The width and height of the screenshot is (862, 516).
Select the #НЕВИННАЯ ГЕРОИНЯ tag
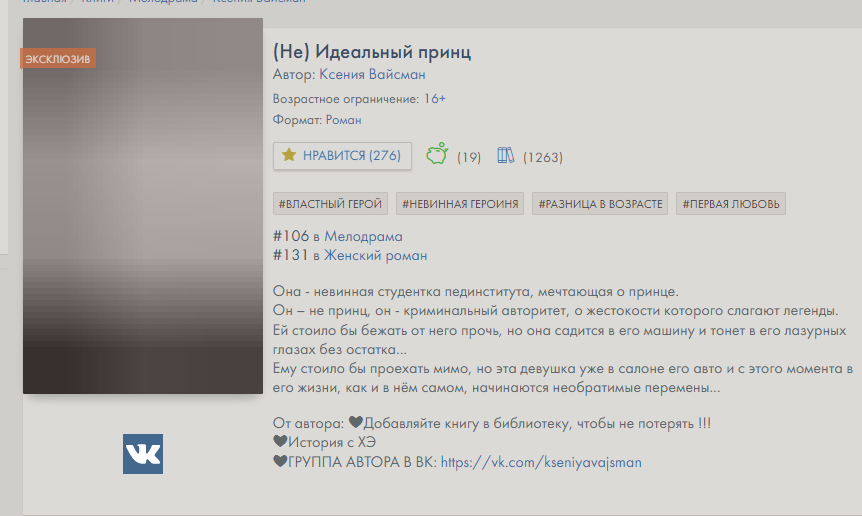coord(460,204)
